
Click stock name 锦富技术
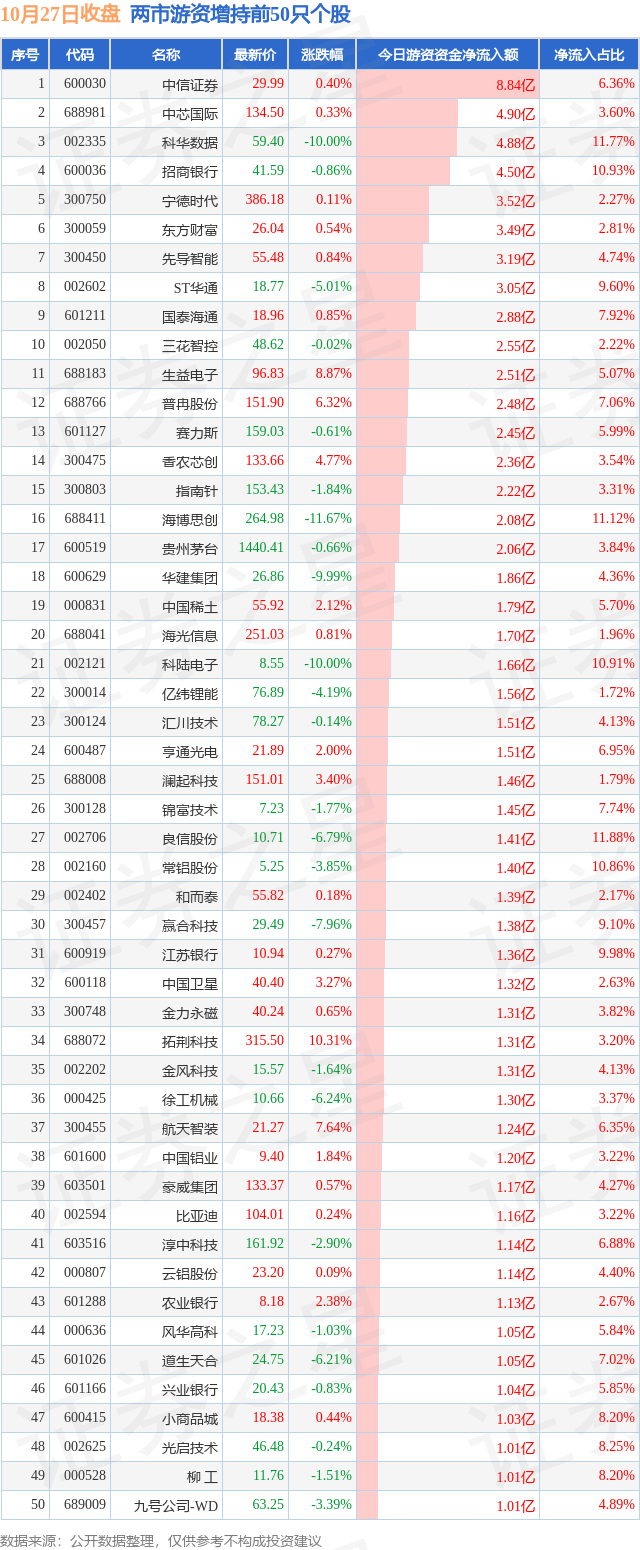(190, 809)
